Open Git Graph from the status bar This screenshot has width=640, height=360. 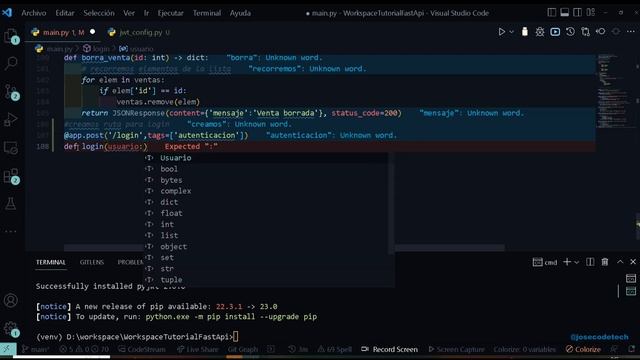pos(243,349)
